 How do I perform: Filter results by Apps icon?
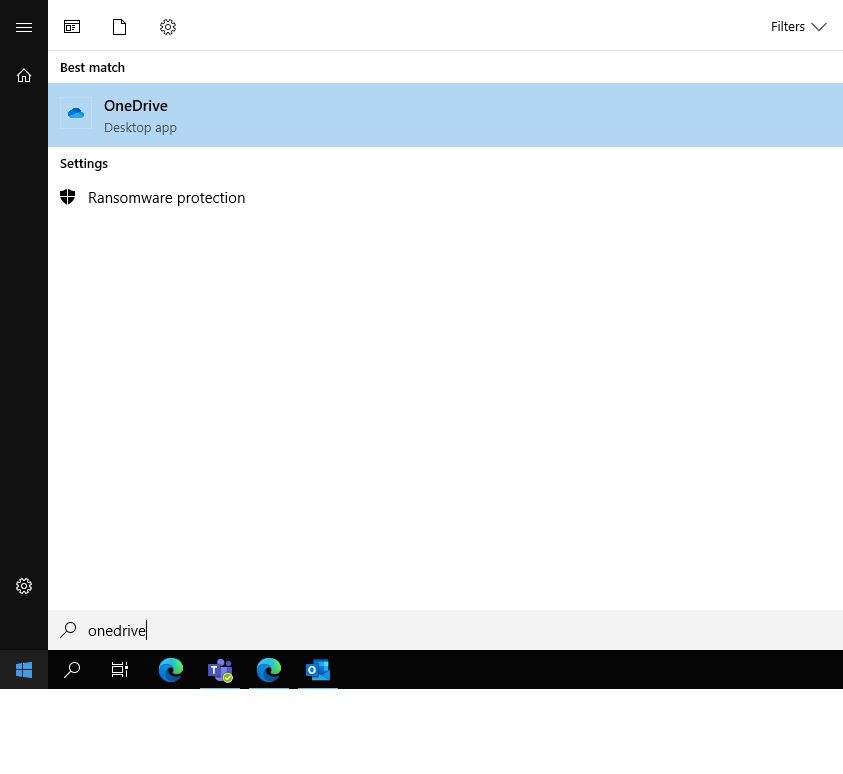pos(72,26)
